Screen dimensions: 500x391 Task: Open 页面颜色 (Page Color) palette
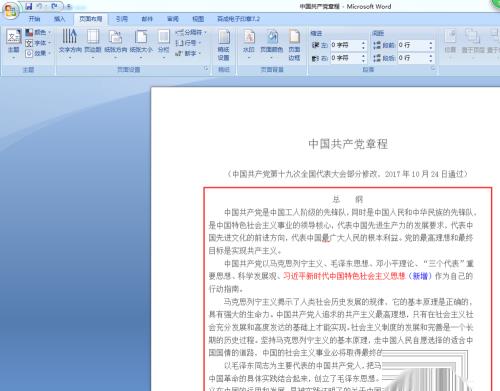pyautogui.click(x=272, y=44)
